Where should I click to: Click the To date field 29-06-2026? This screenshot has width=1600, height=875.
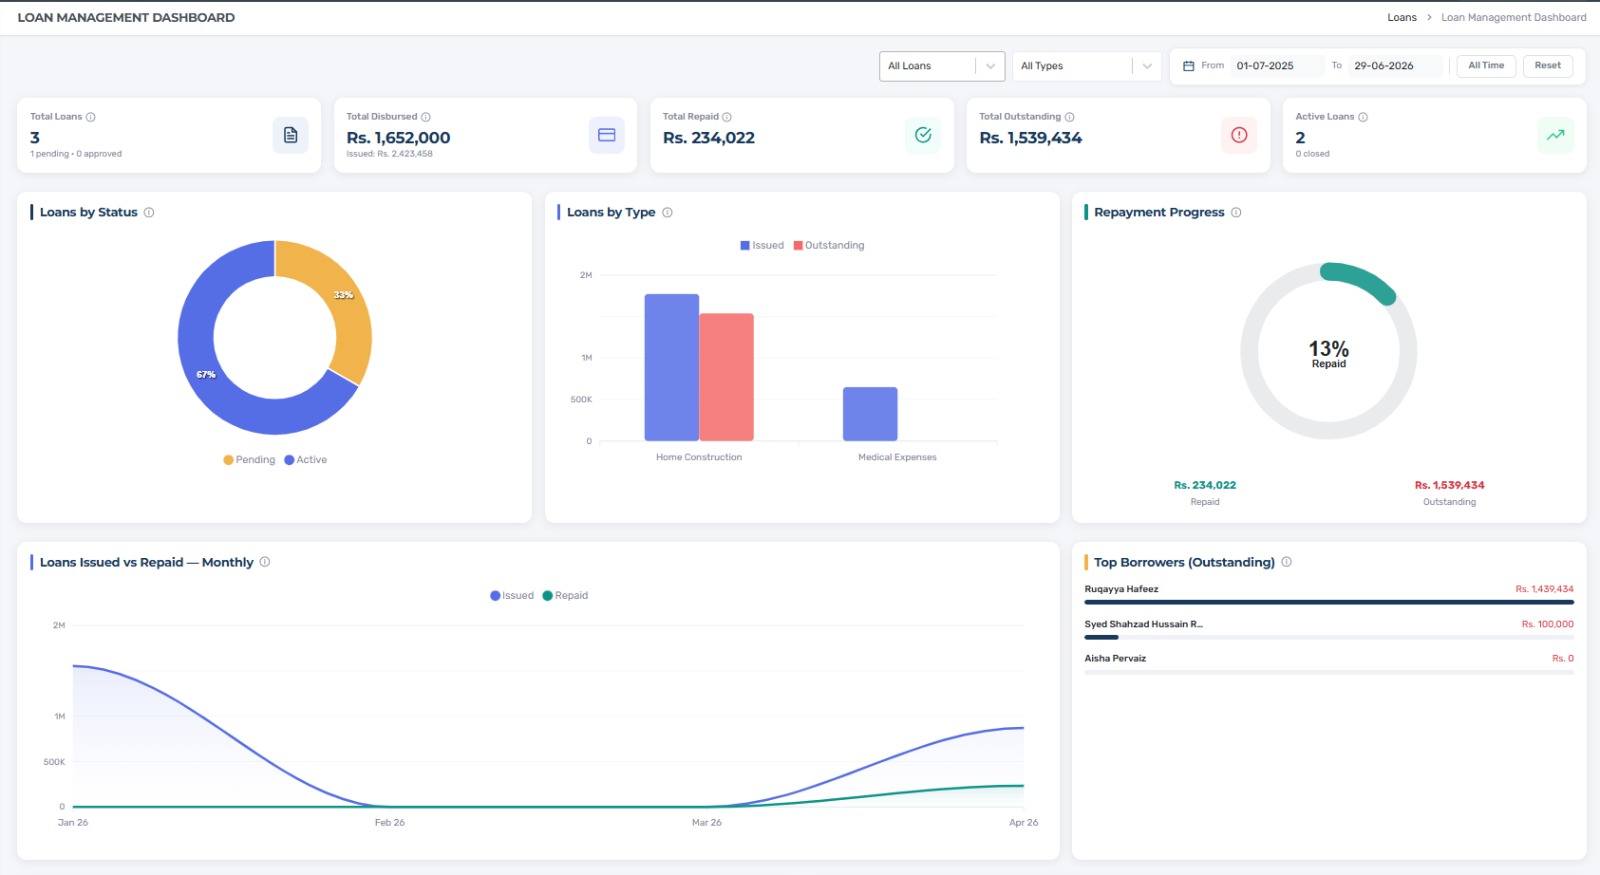pyautogui.click(x=1395, y=66)
